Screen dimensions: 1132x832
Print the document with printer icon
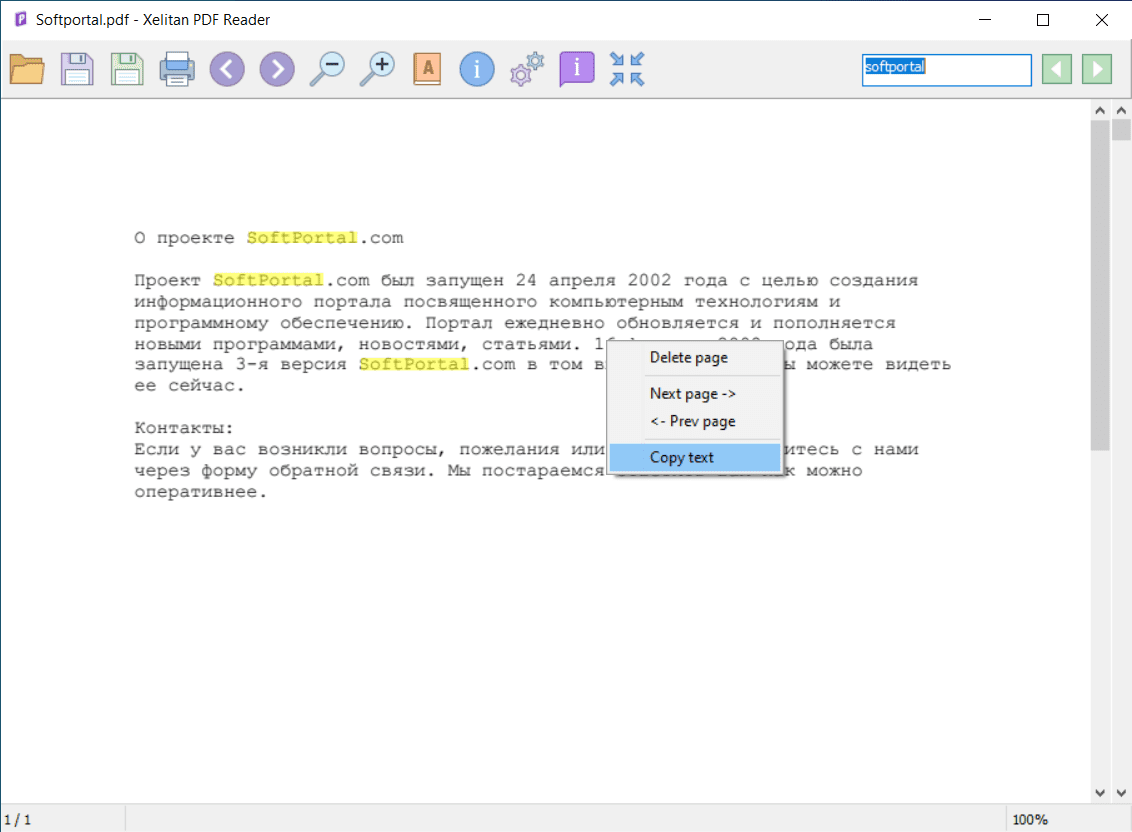[x=177, y=69]
